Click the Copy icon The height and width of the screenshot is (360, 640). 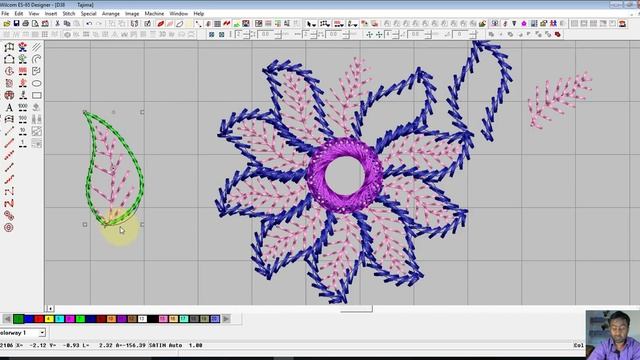tap(67, 24)
